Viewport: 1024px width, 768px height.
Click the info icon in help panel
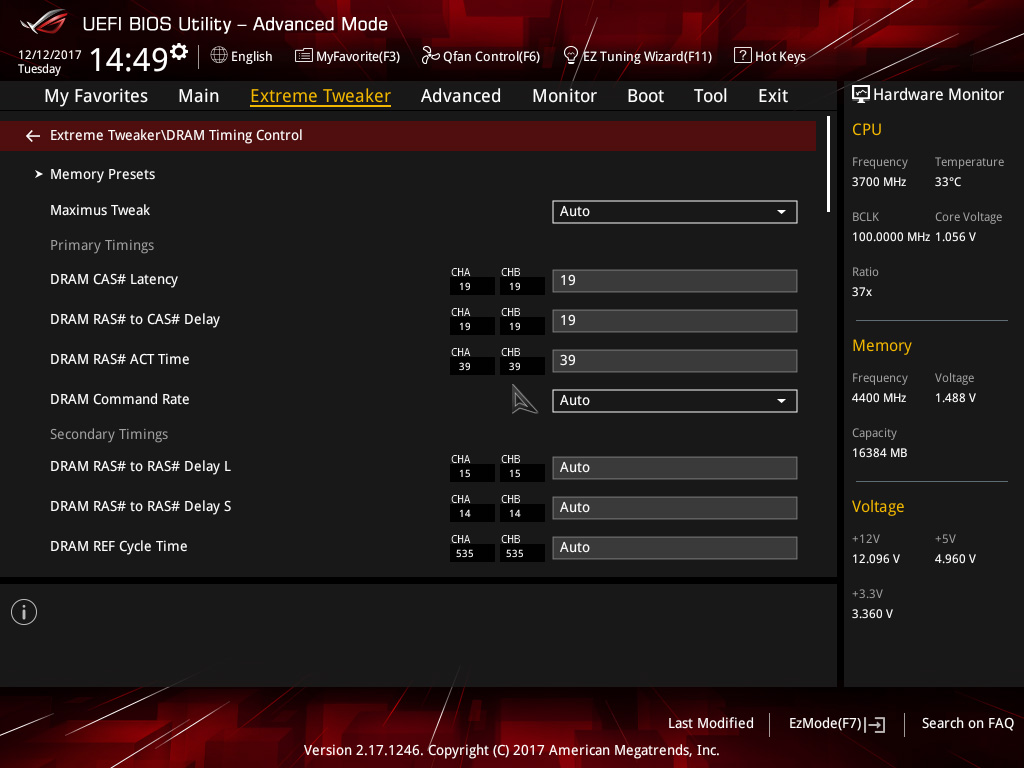click(x=24, y=612)
